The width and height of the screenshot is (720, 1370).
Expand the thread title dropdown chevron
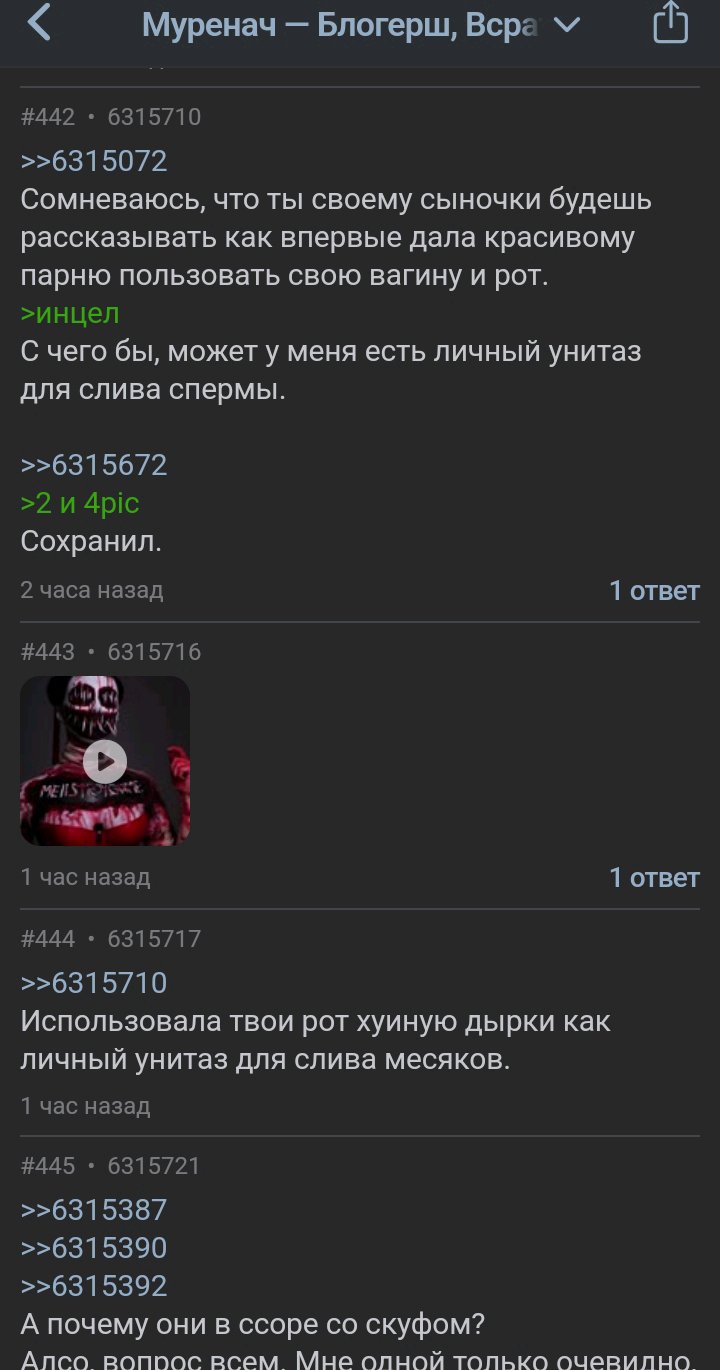tap(567, 25)
